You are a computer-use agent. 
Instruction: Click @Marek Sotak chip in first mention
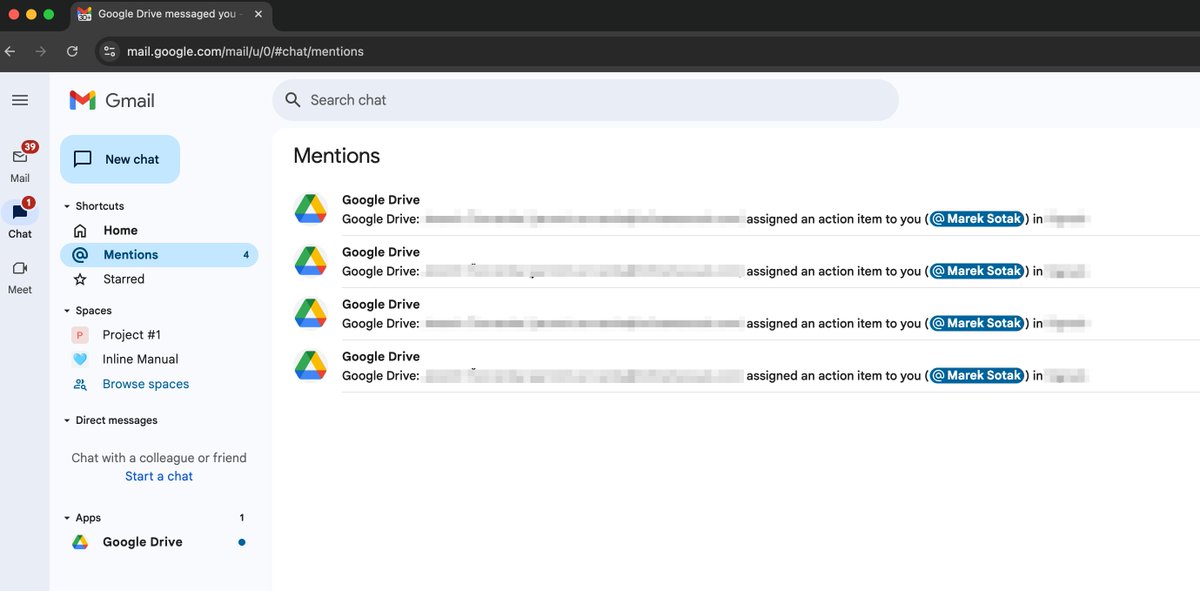coord(977,219)
